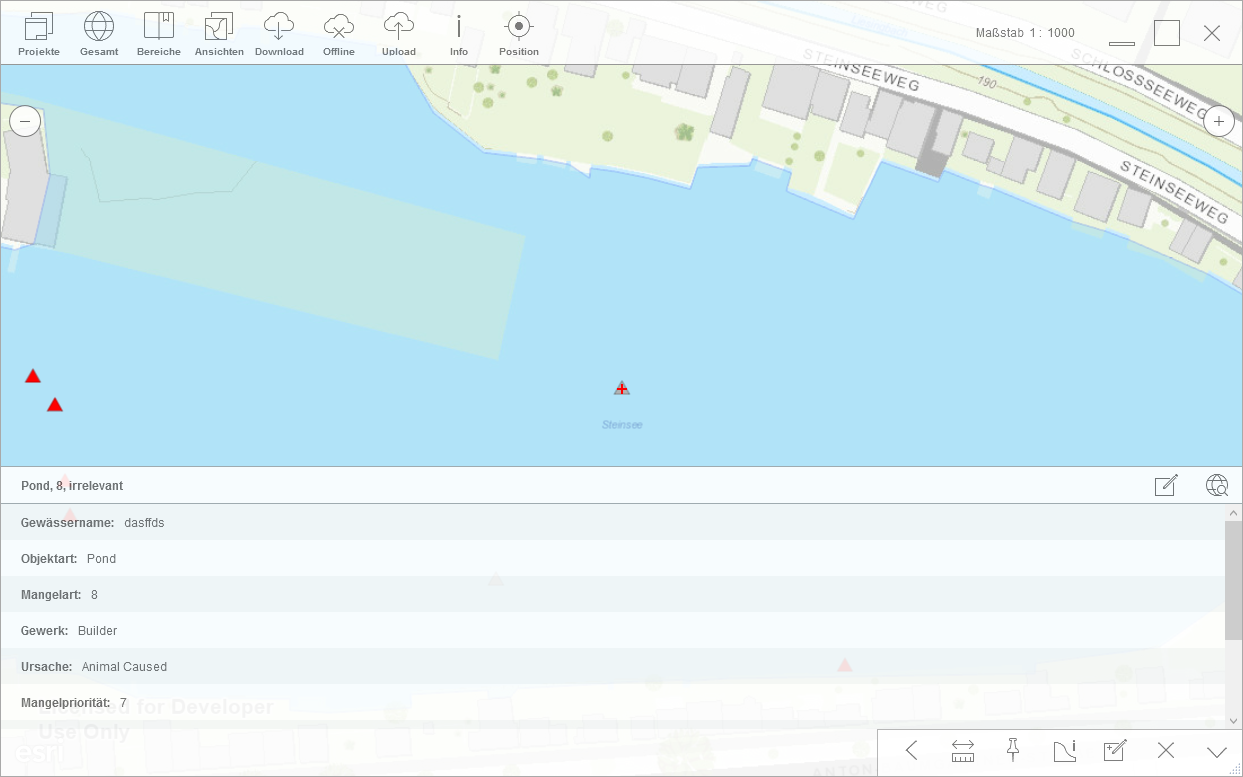The width and height of the screenshot is (1243, 777).
Task: Click the pin tool icon
Action: pos(1013,751)
